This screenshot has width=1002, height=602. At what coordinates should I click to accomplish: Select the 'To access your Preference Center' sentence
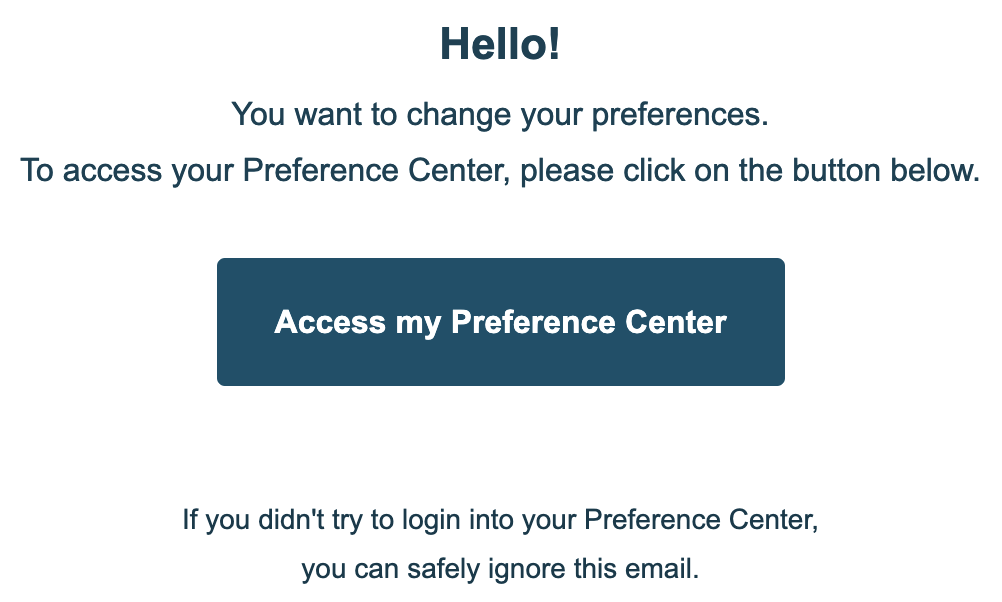point(500,170)
